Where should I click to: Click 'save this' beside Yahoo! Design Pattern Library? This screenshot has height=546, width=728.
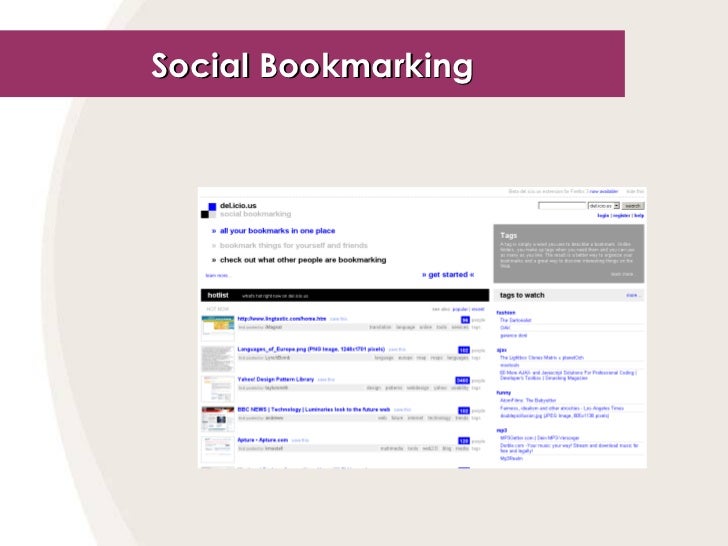pyautogui.click(x=326, y=380)
